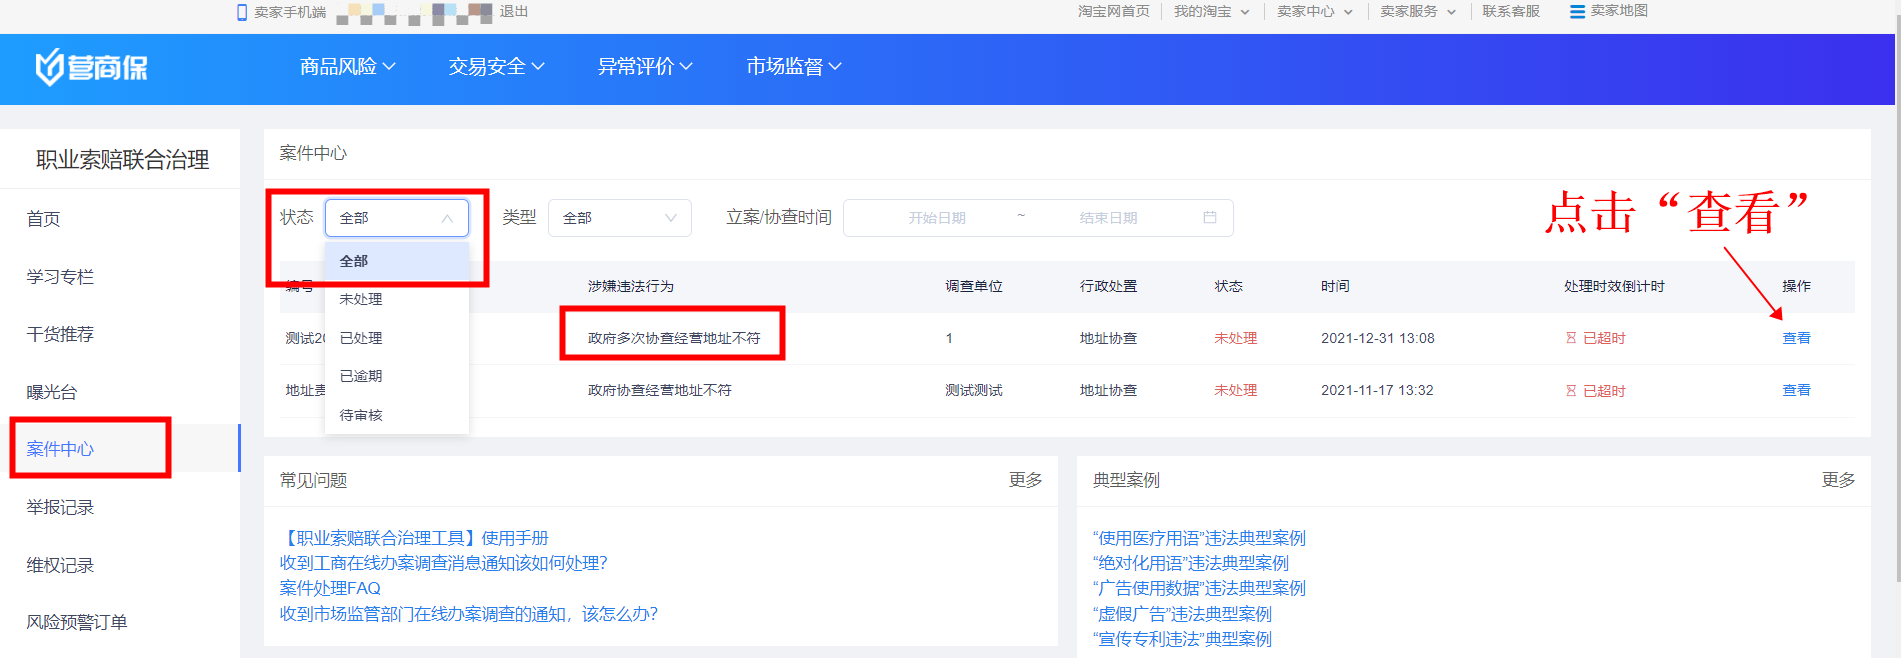1901x658 pixels.
Task: Collapse the 状态 dropdown arrow
Action: coord(447,218)
